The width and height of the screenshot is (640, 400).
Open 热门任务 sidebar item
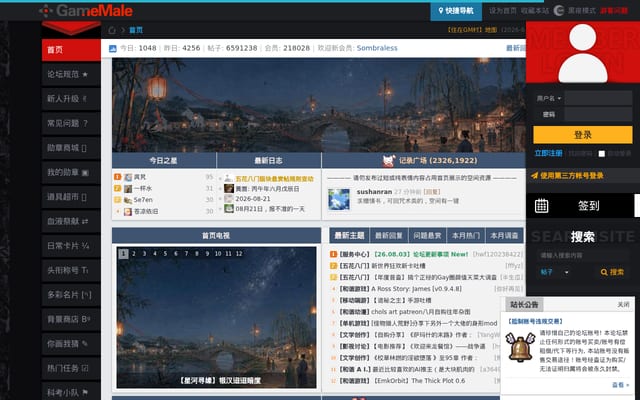click(71, 368)
